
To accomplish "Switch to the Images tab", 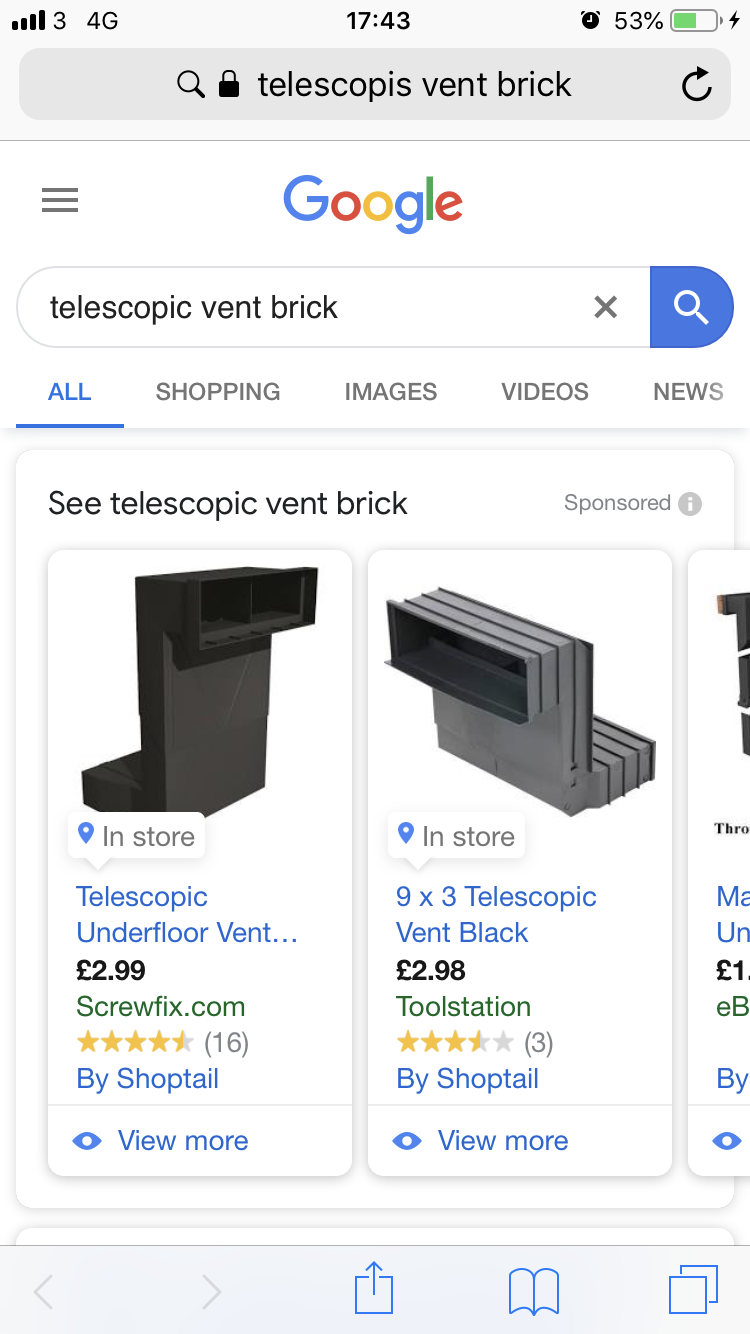I will 390,392.
